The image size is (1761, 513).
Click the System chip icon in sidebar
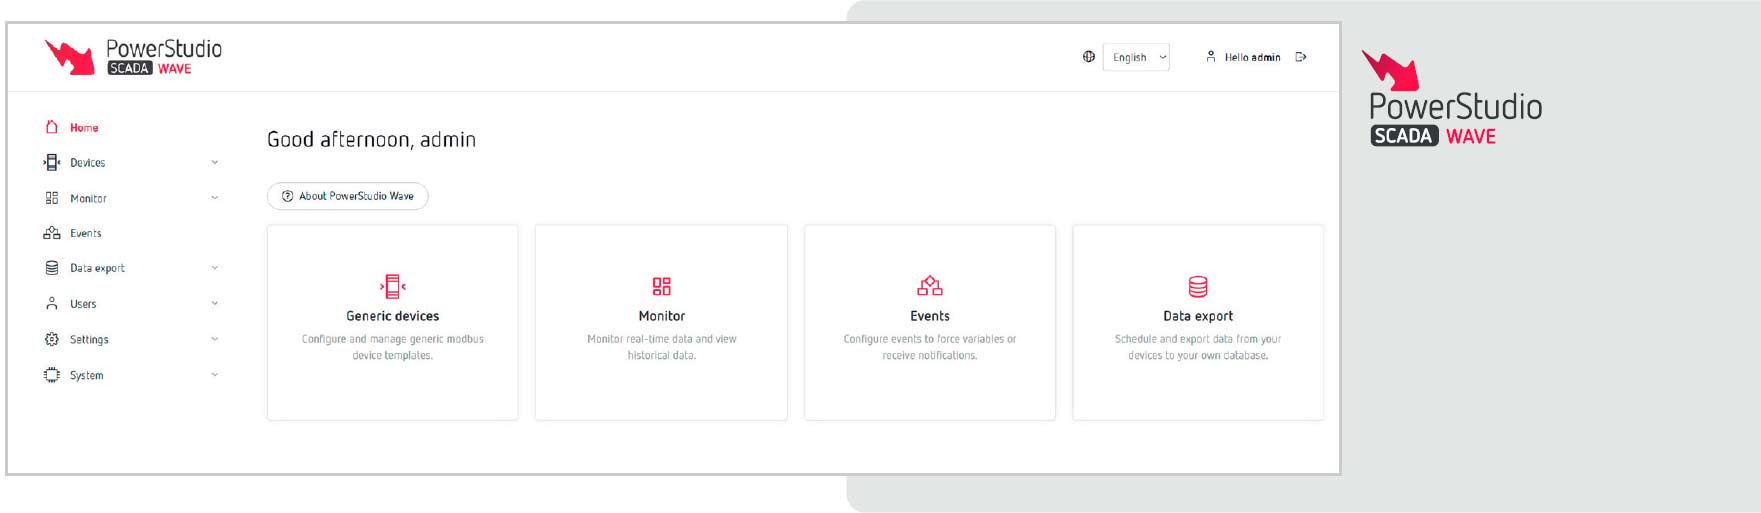(52, 375)
